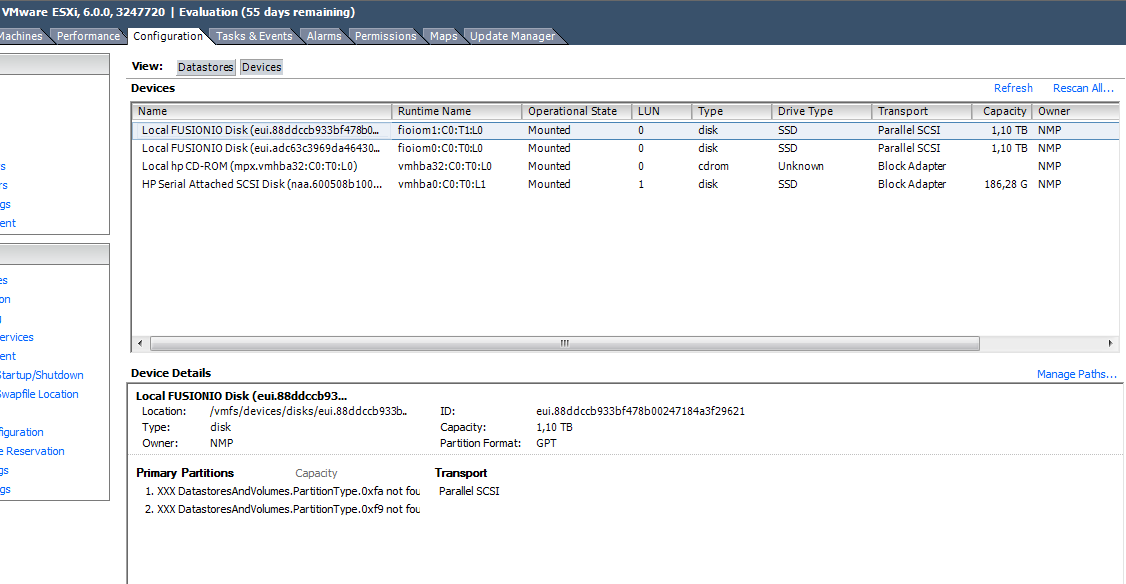
Task: Switch to Update Manager tab
Action: (x=512, y=36)
